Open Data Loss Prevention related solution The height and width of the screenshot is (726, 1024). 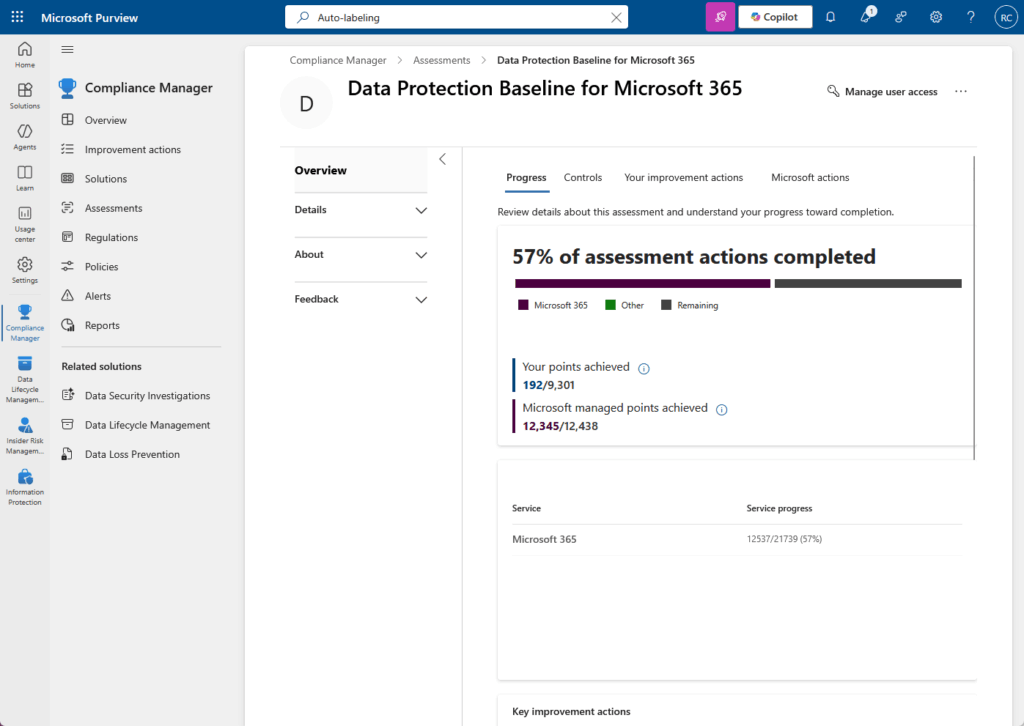(132, 454)
